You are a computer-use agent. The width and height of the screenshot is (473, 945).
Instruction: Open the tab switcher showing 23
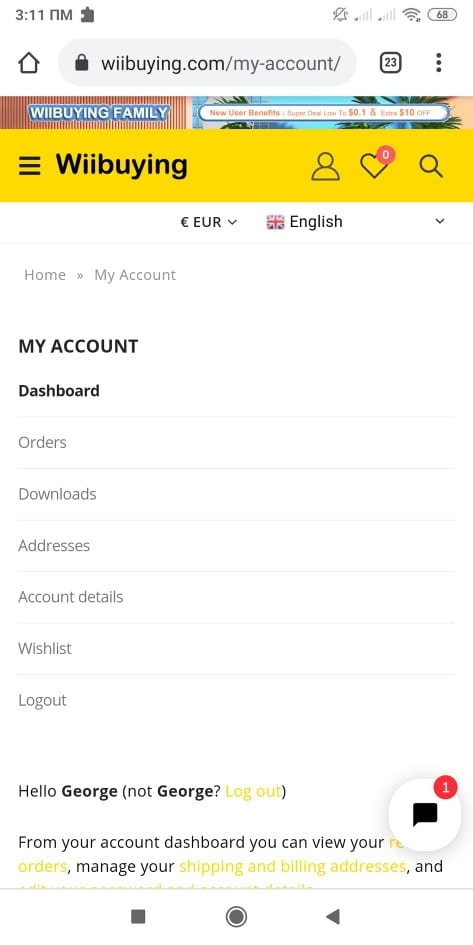click(x=390, y=63)
